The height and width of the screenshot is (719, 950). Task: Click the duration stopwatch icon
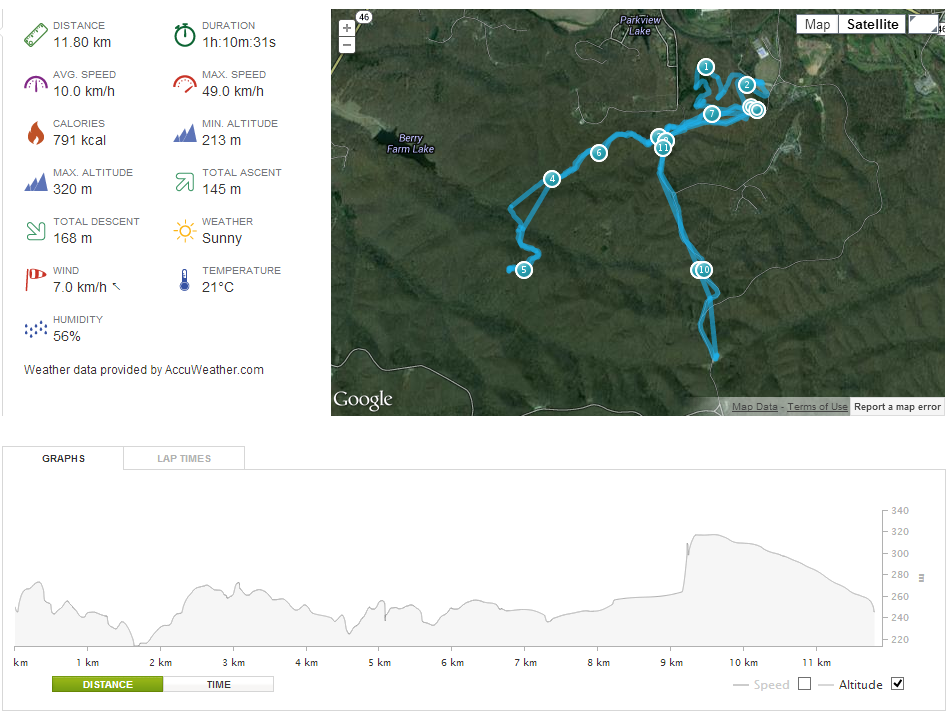pyautogui.click(x=185, y=35)
